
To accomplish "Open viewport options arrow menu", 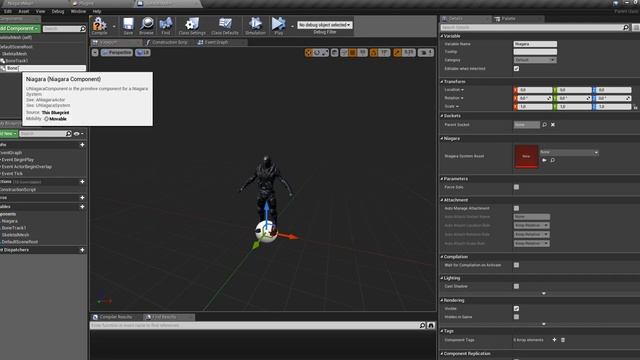I will coord(95,53).
